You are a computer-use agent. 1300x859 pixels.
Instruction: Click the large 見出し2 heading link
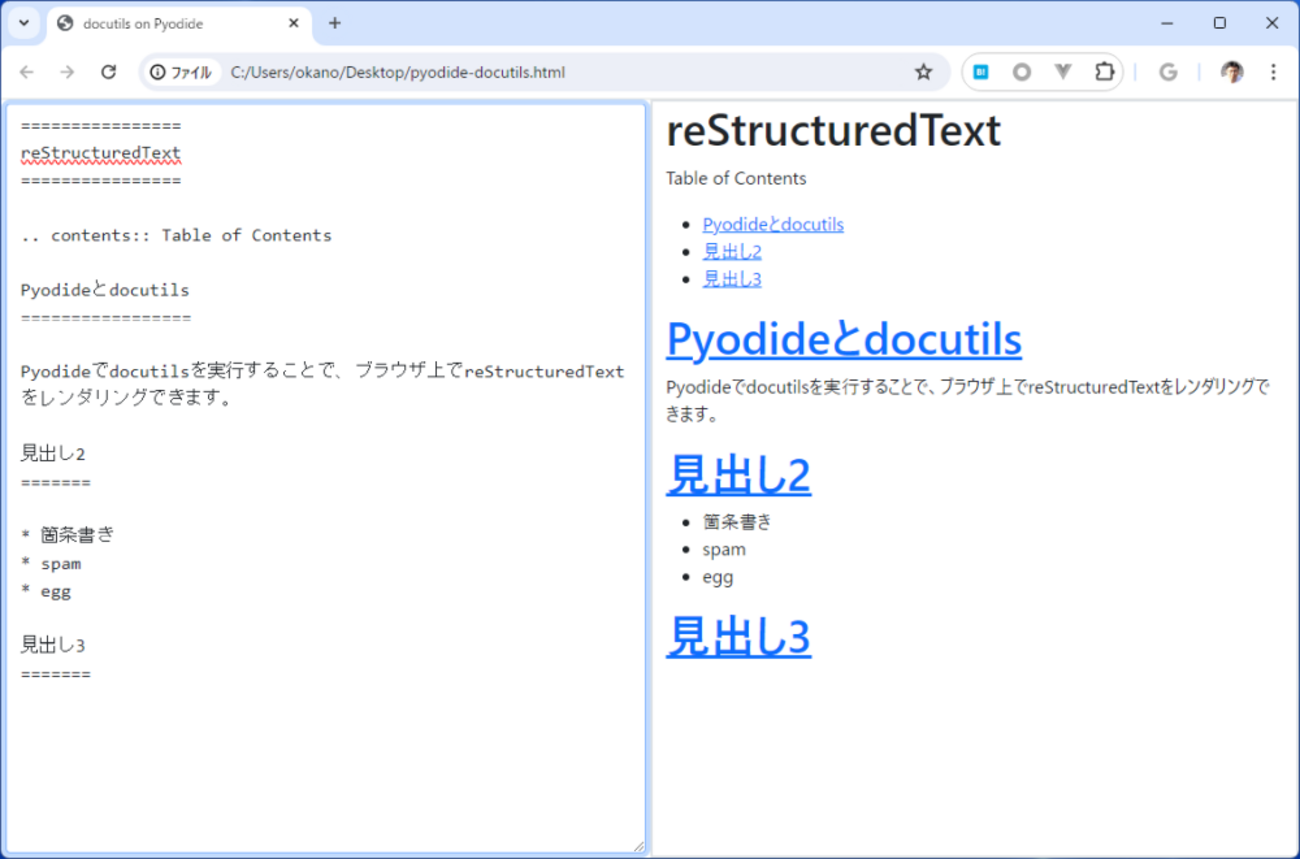[738, 474]
